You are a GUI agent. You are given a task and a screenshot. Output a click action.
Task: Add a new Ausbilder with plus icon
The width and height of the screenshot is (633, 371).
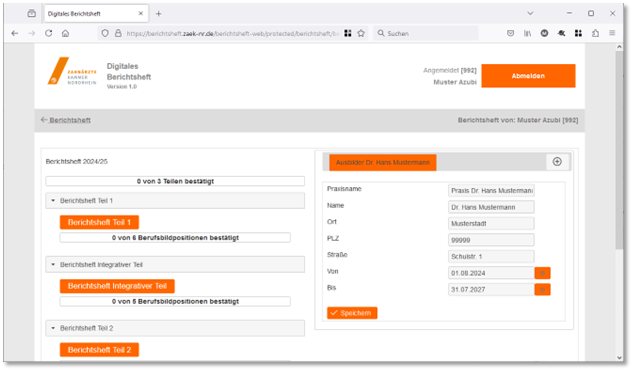(x=557, y=161)
